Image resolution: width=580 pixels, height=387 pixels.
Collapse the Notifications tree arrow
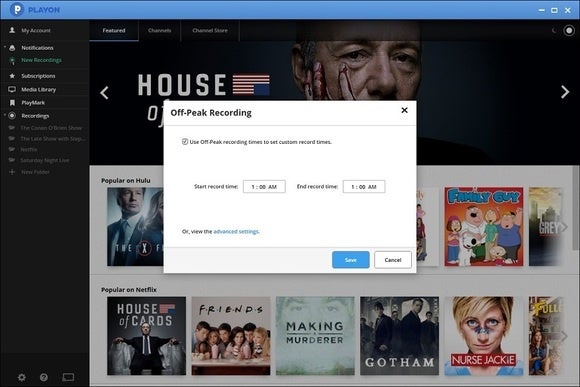click(x=4, y=47)
